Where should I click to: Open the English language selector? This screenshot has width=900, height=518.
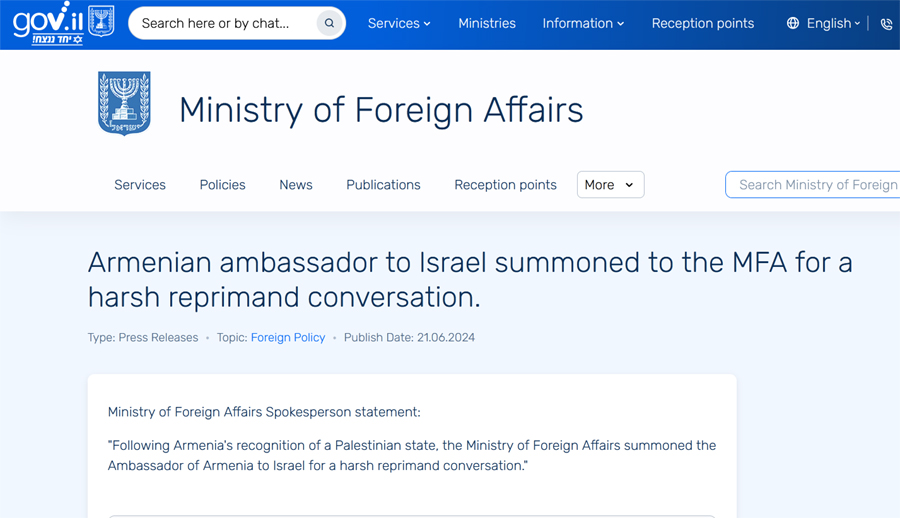[833, 23]
